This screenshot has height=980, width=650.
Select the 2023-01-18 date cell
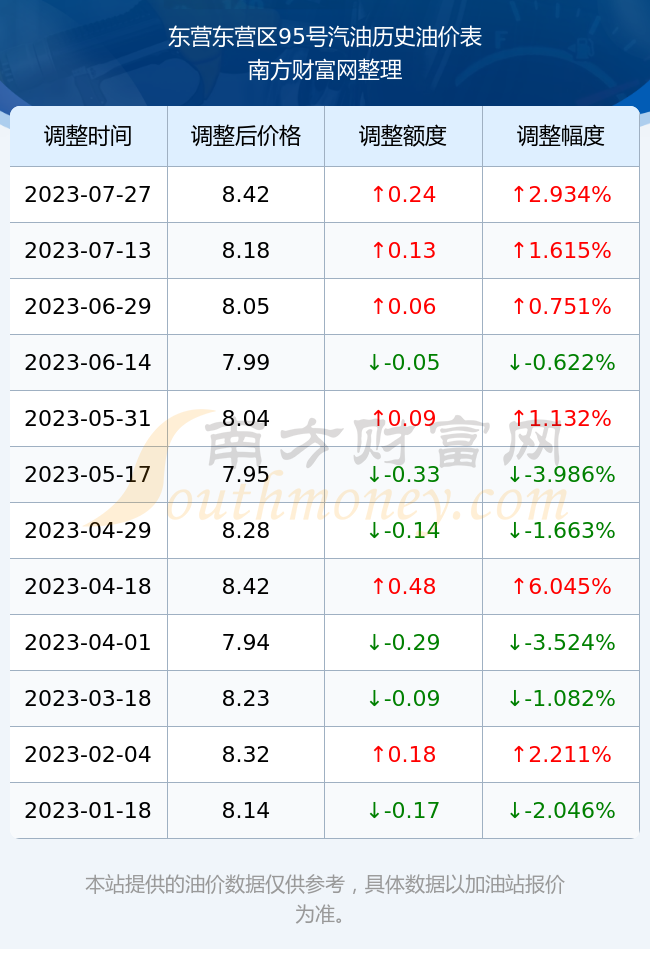88,811
